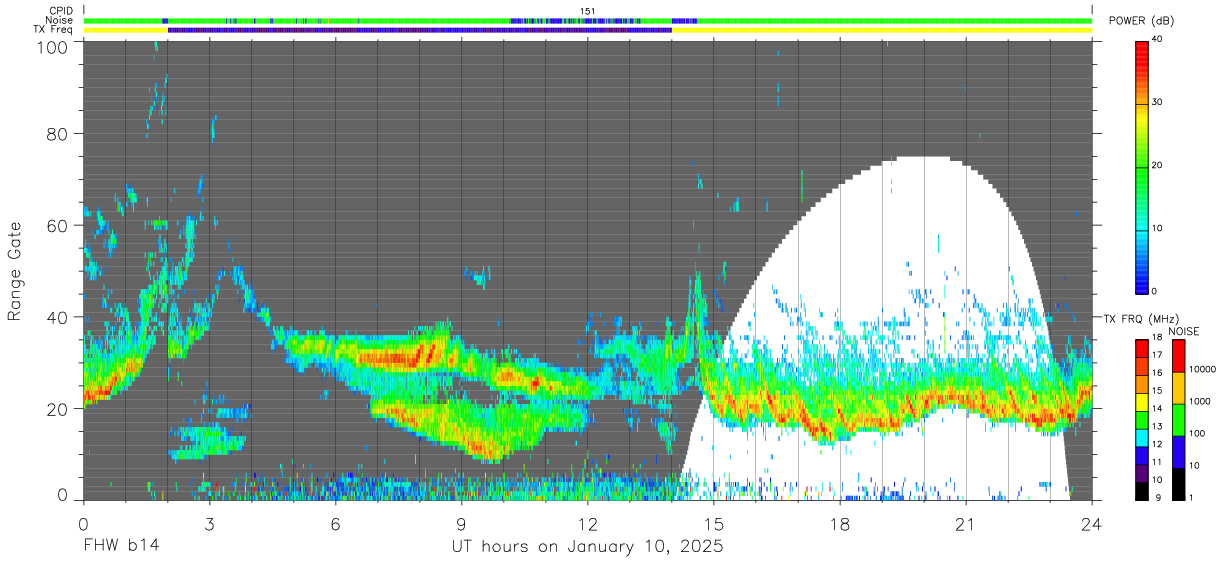Click the "40" label on the POWER scale

coord(1159,40)
